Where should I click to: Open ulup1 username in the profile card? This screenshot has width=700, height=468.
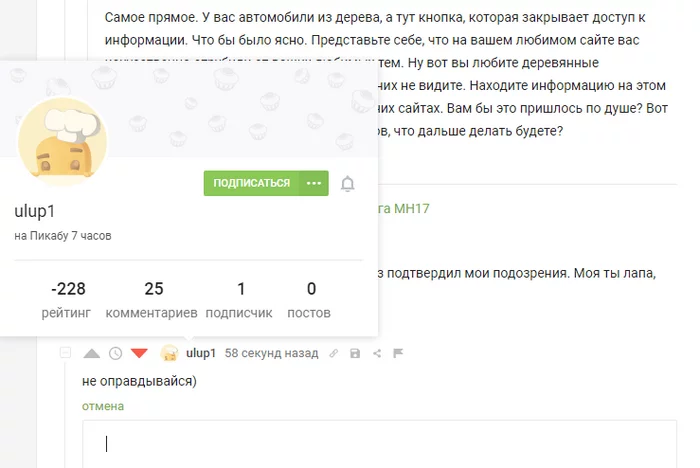[34, 211]
